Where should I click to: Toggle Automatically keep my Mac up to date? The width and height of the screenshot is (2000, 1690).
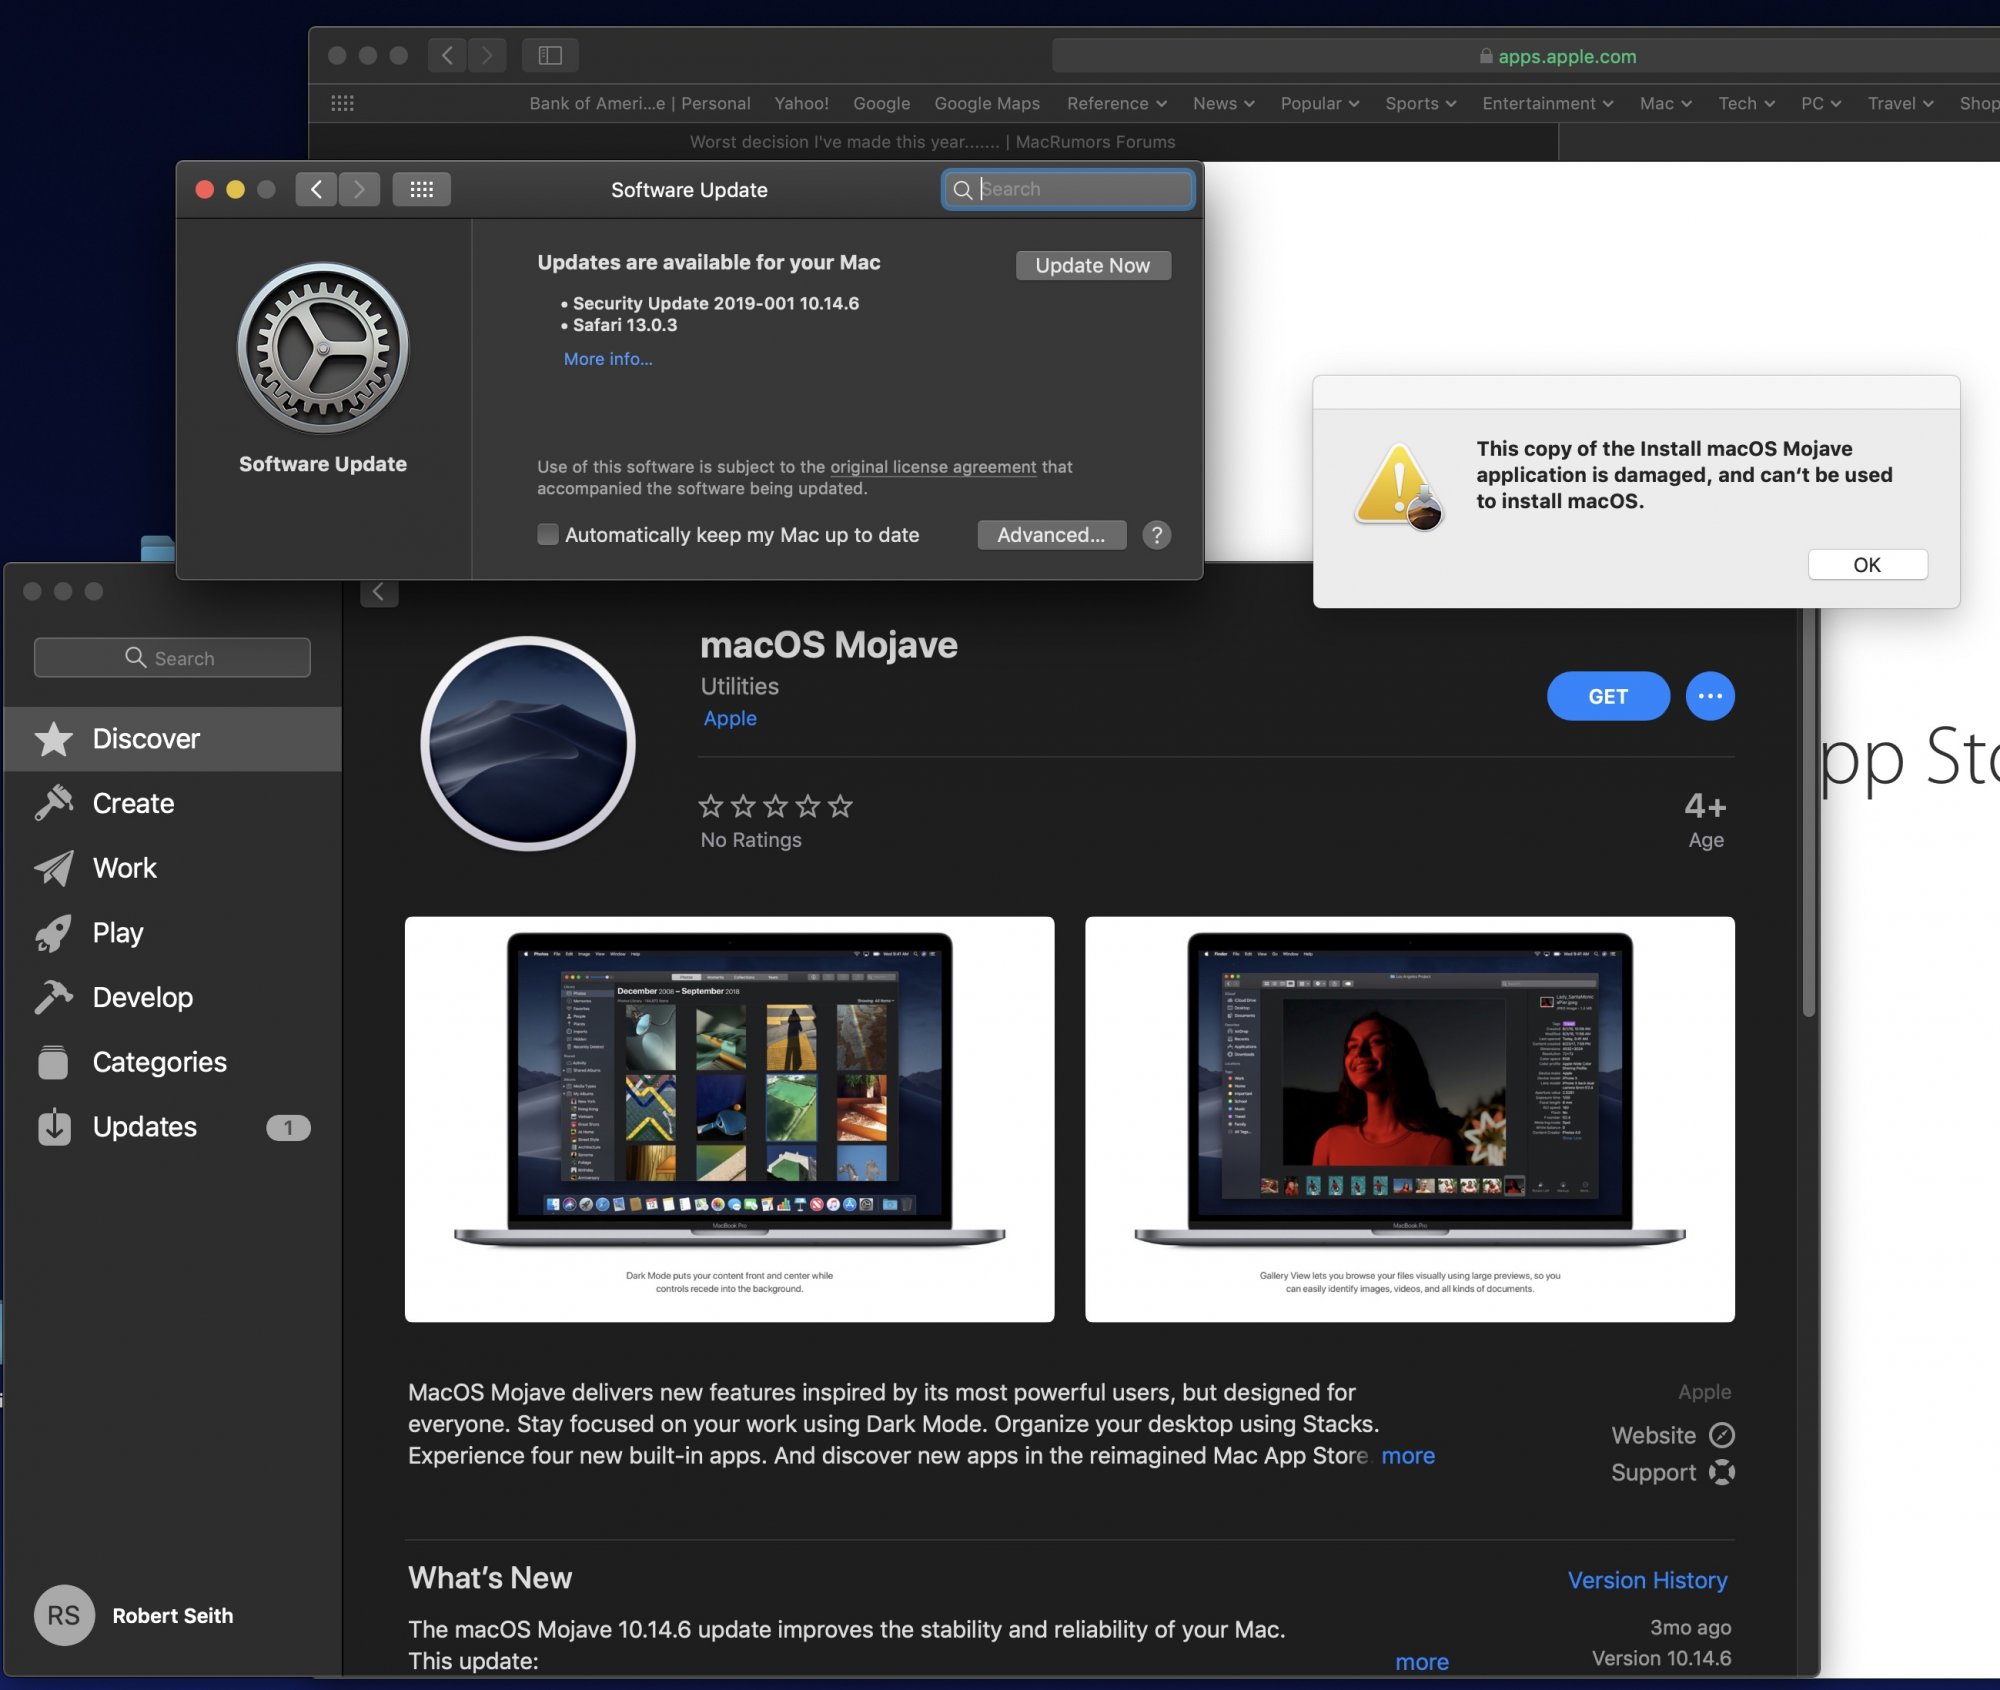coord(548,535)
